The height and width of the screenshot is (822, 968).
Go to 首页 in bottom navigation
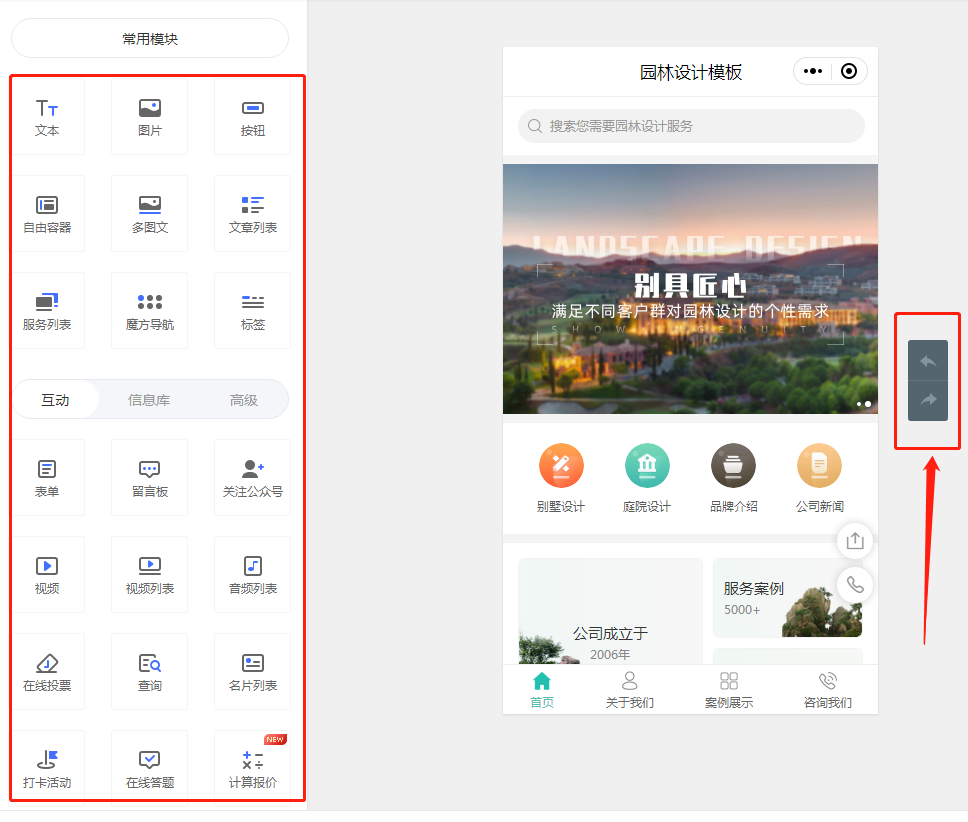pyautogui.click(x=542, y=690)
